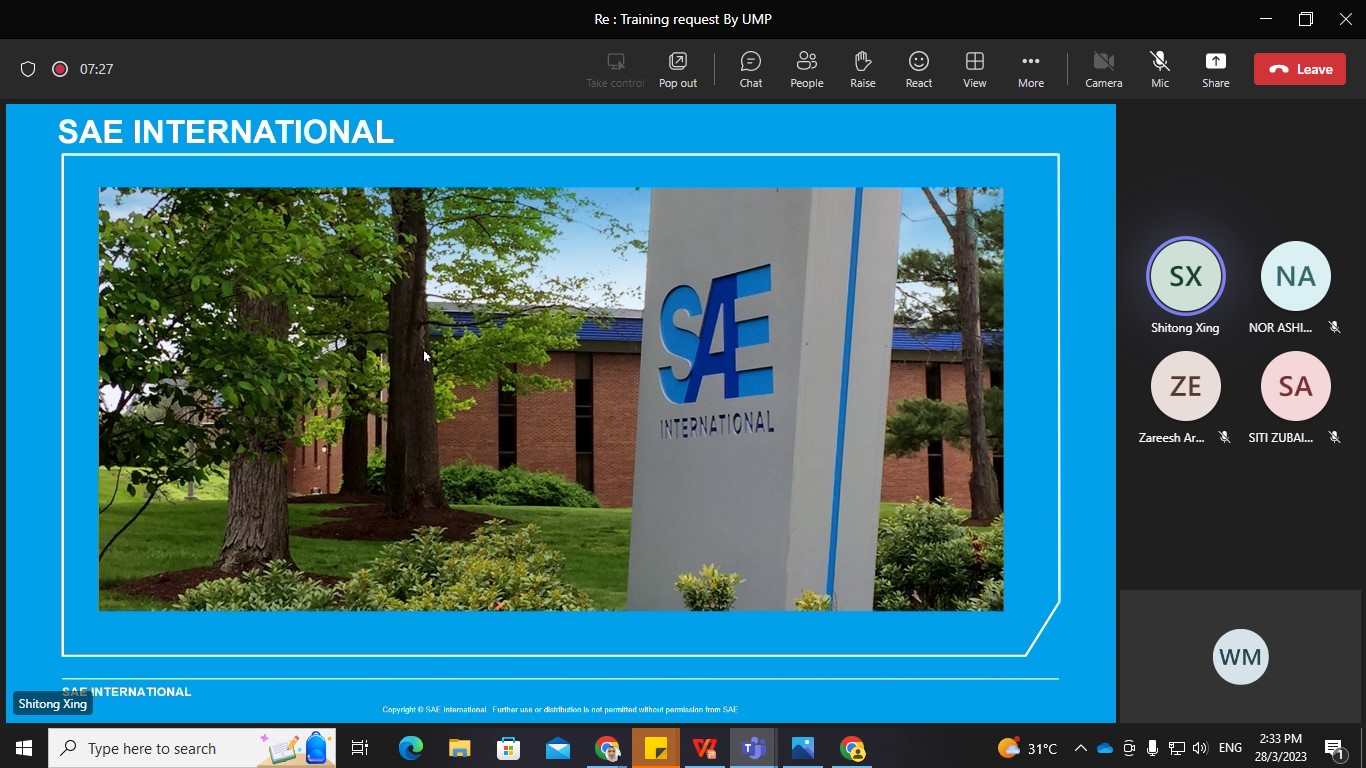Open File Explorer from the taskbar

[459, 748]
